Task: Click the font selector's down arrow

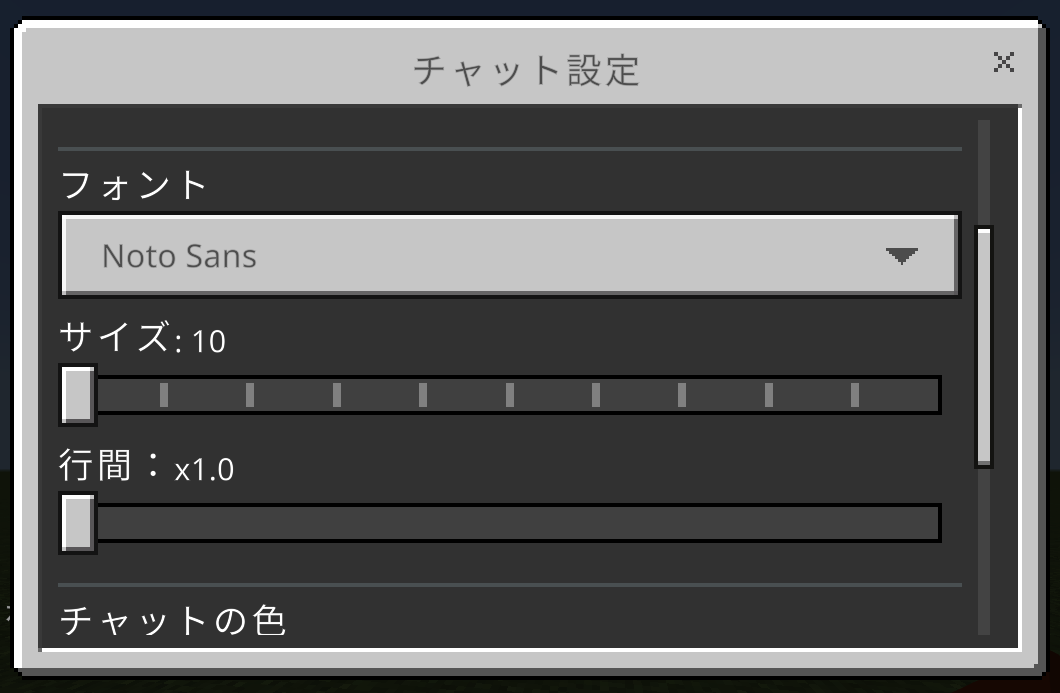Action: [x=901, y=256]
